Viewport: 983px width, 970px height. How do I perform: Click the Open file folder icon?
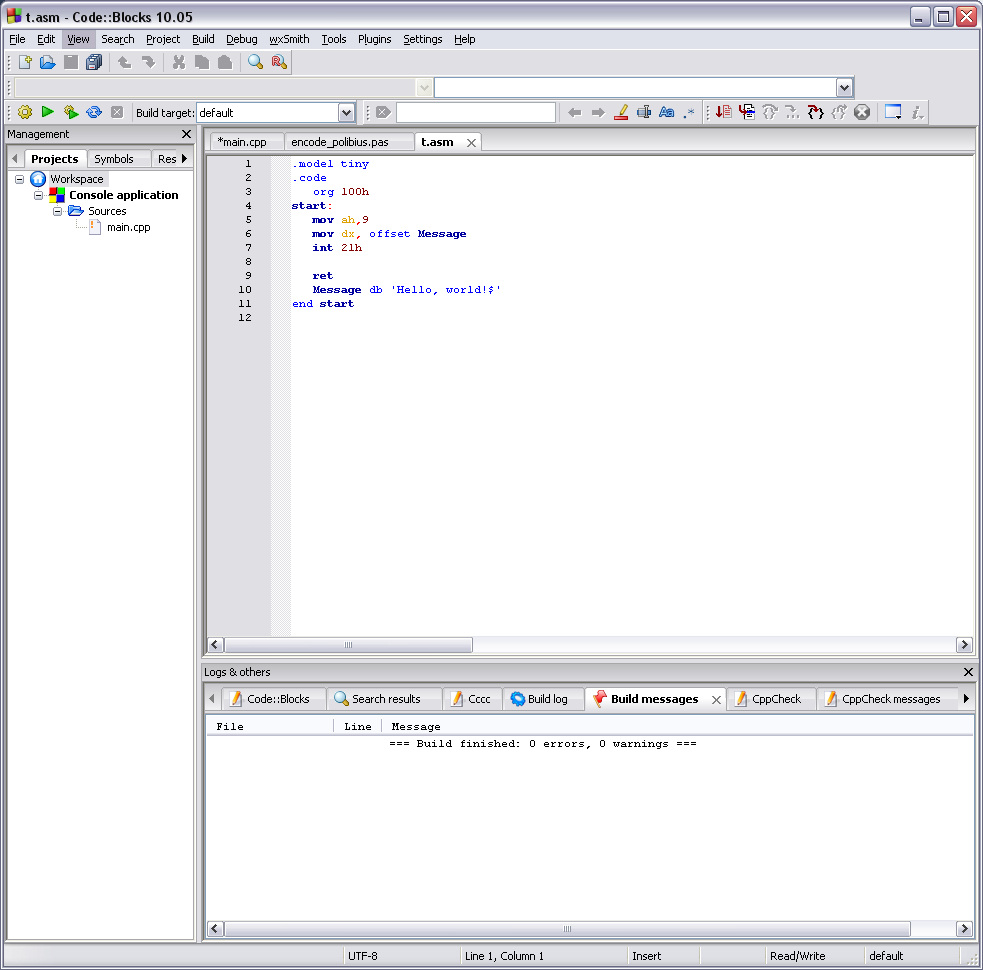[x=47, y=62]
